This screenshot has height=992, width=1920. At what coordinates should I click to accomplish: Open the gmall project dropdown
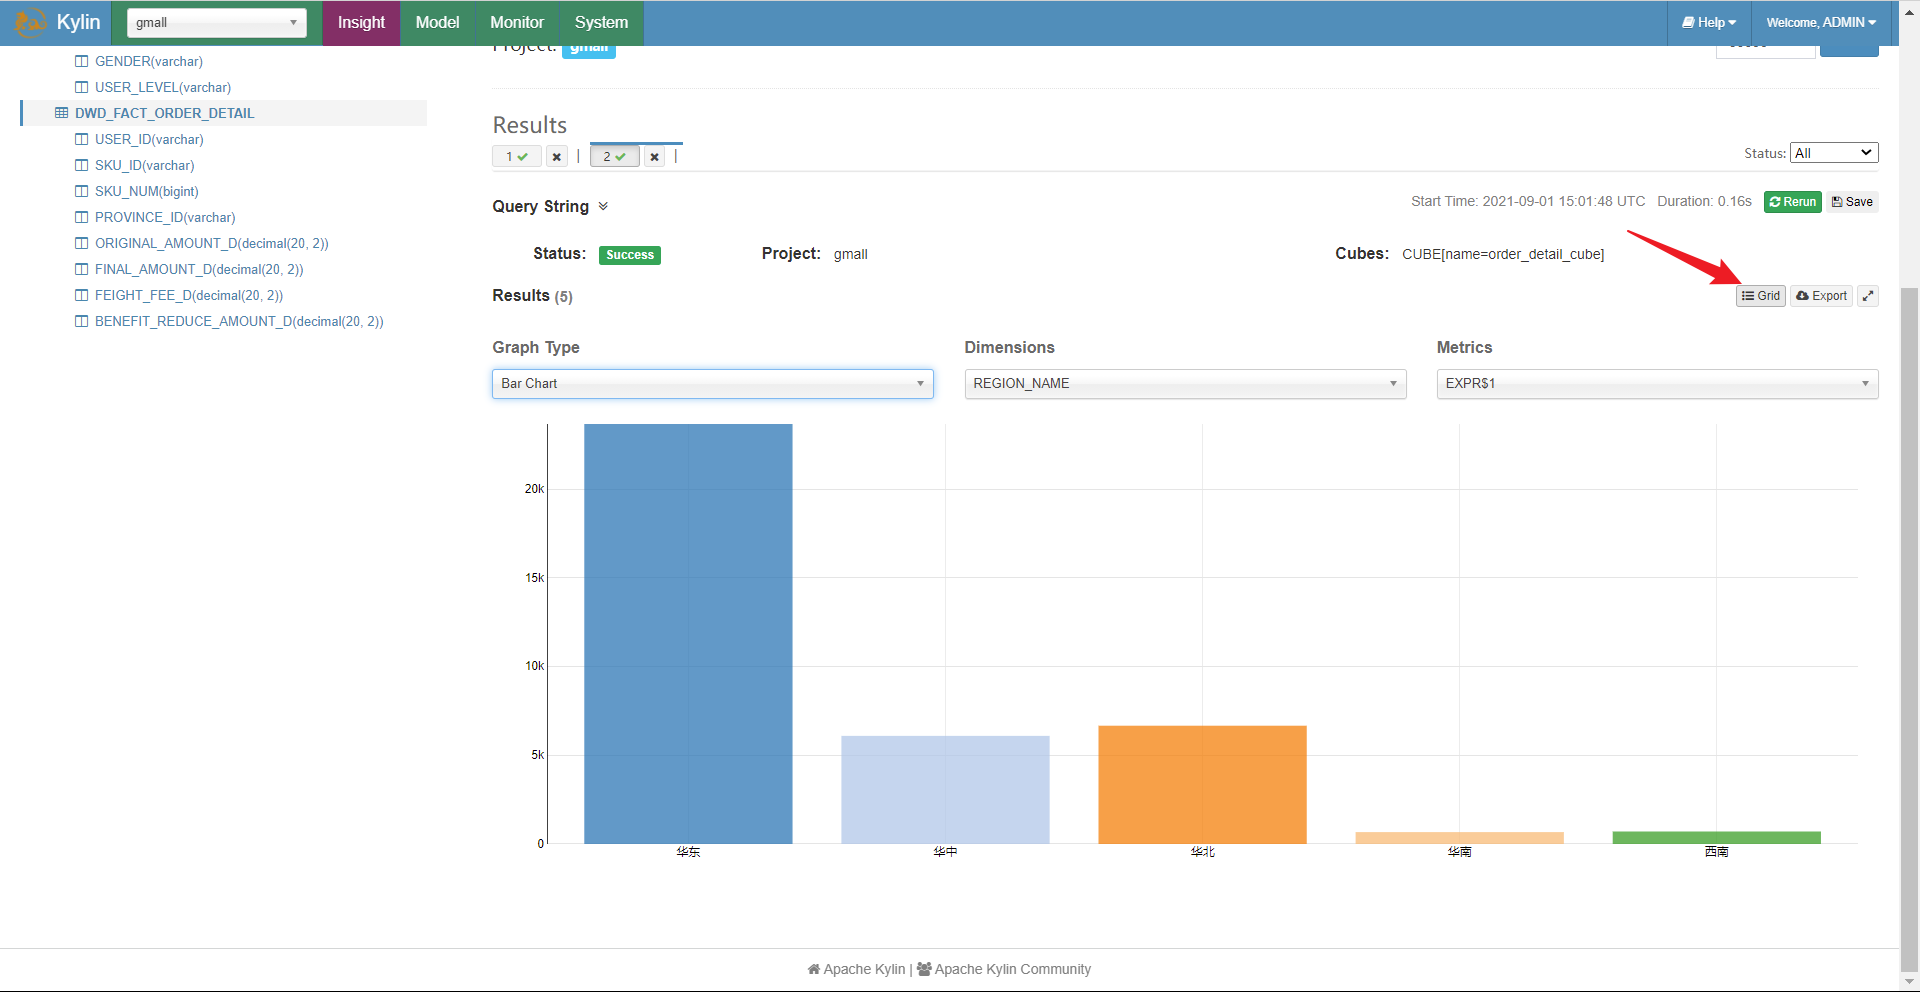pyautogui.click(x=217, y=22)
